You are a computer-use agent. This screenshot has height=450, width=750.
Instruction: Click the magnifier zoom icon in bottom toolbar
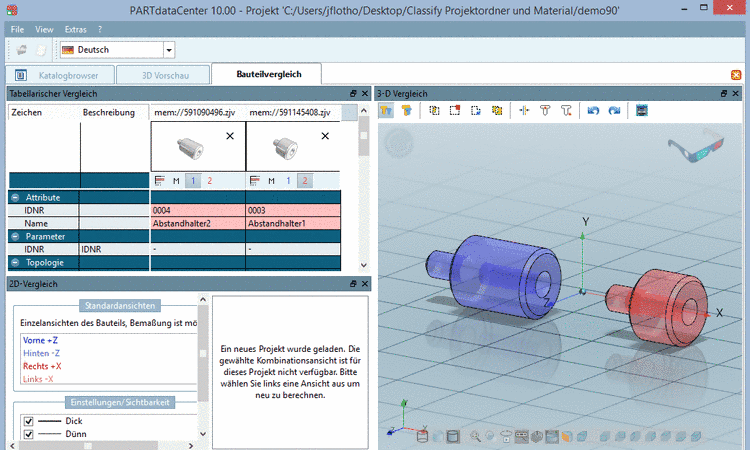tap(475, 436)
